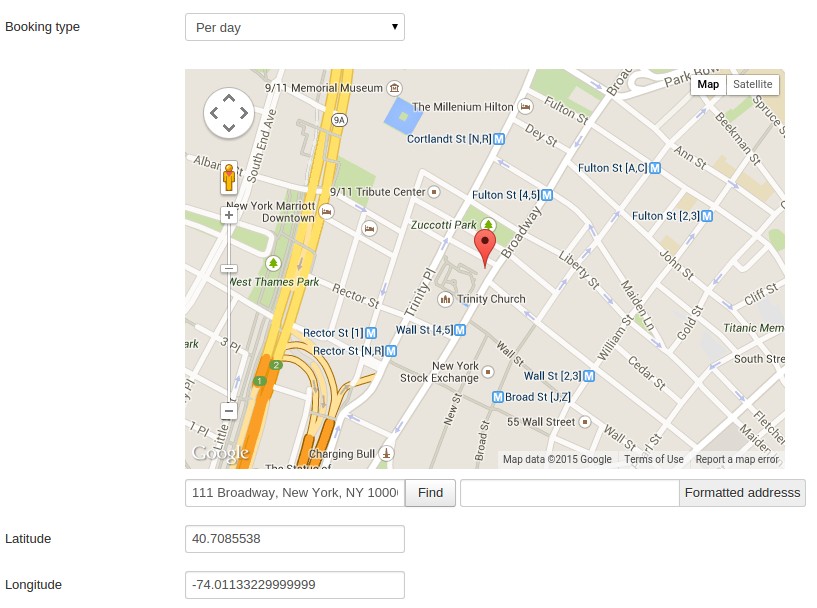This screenshot has height=608, width=817.
Task: Click the Zuccotti Park tree icon
Action: tap(489, 225)
